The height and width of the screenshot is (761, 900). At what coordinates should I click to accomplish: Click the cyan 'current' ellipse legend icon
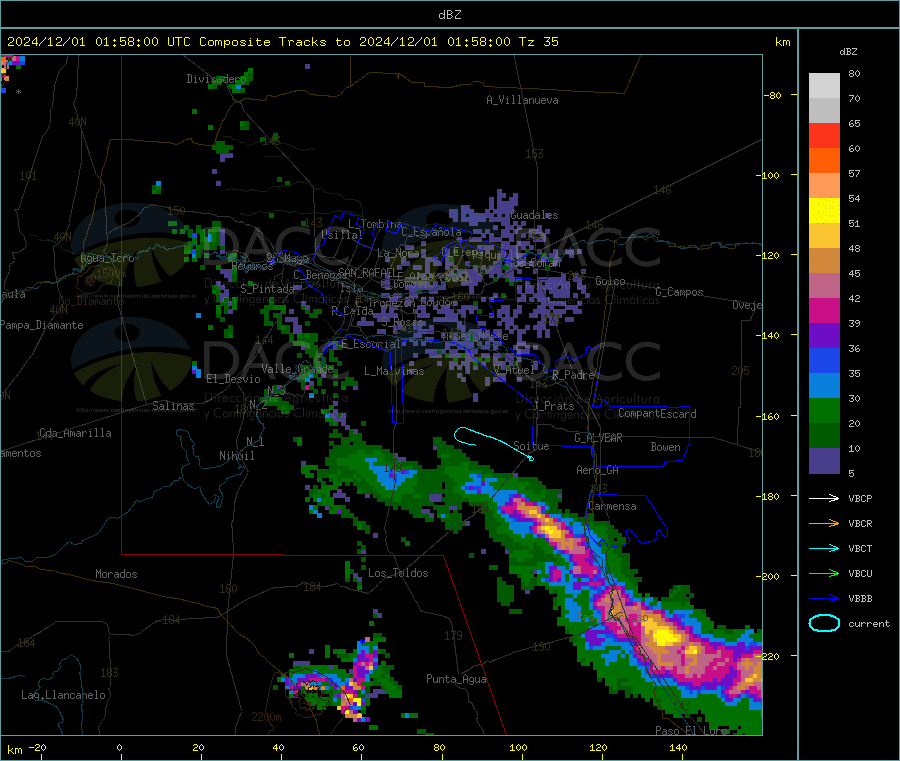824,623
